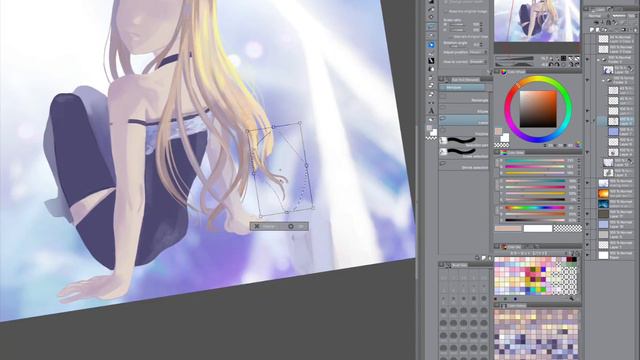Choose the Polyline selection sub tool
Screen dimensions: 640x360
pyautogui.click(x=464, y=132)
